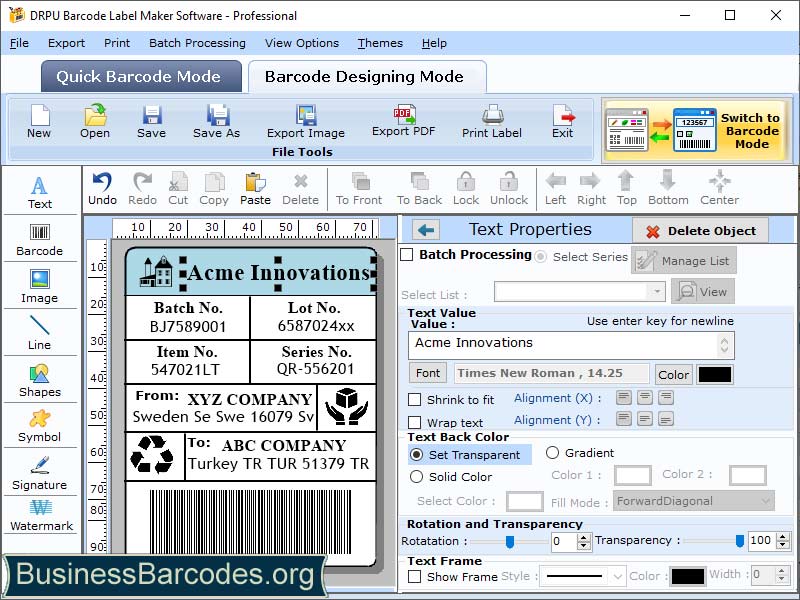800x600 pixels.
Task: Adjust the frame Width stepper
Action: click(781, 575)
